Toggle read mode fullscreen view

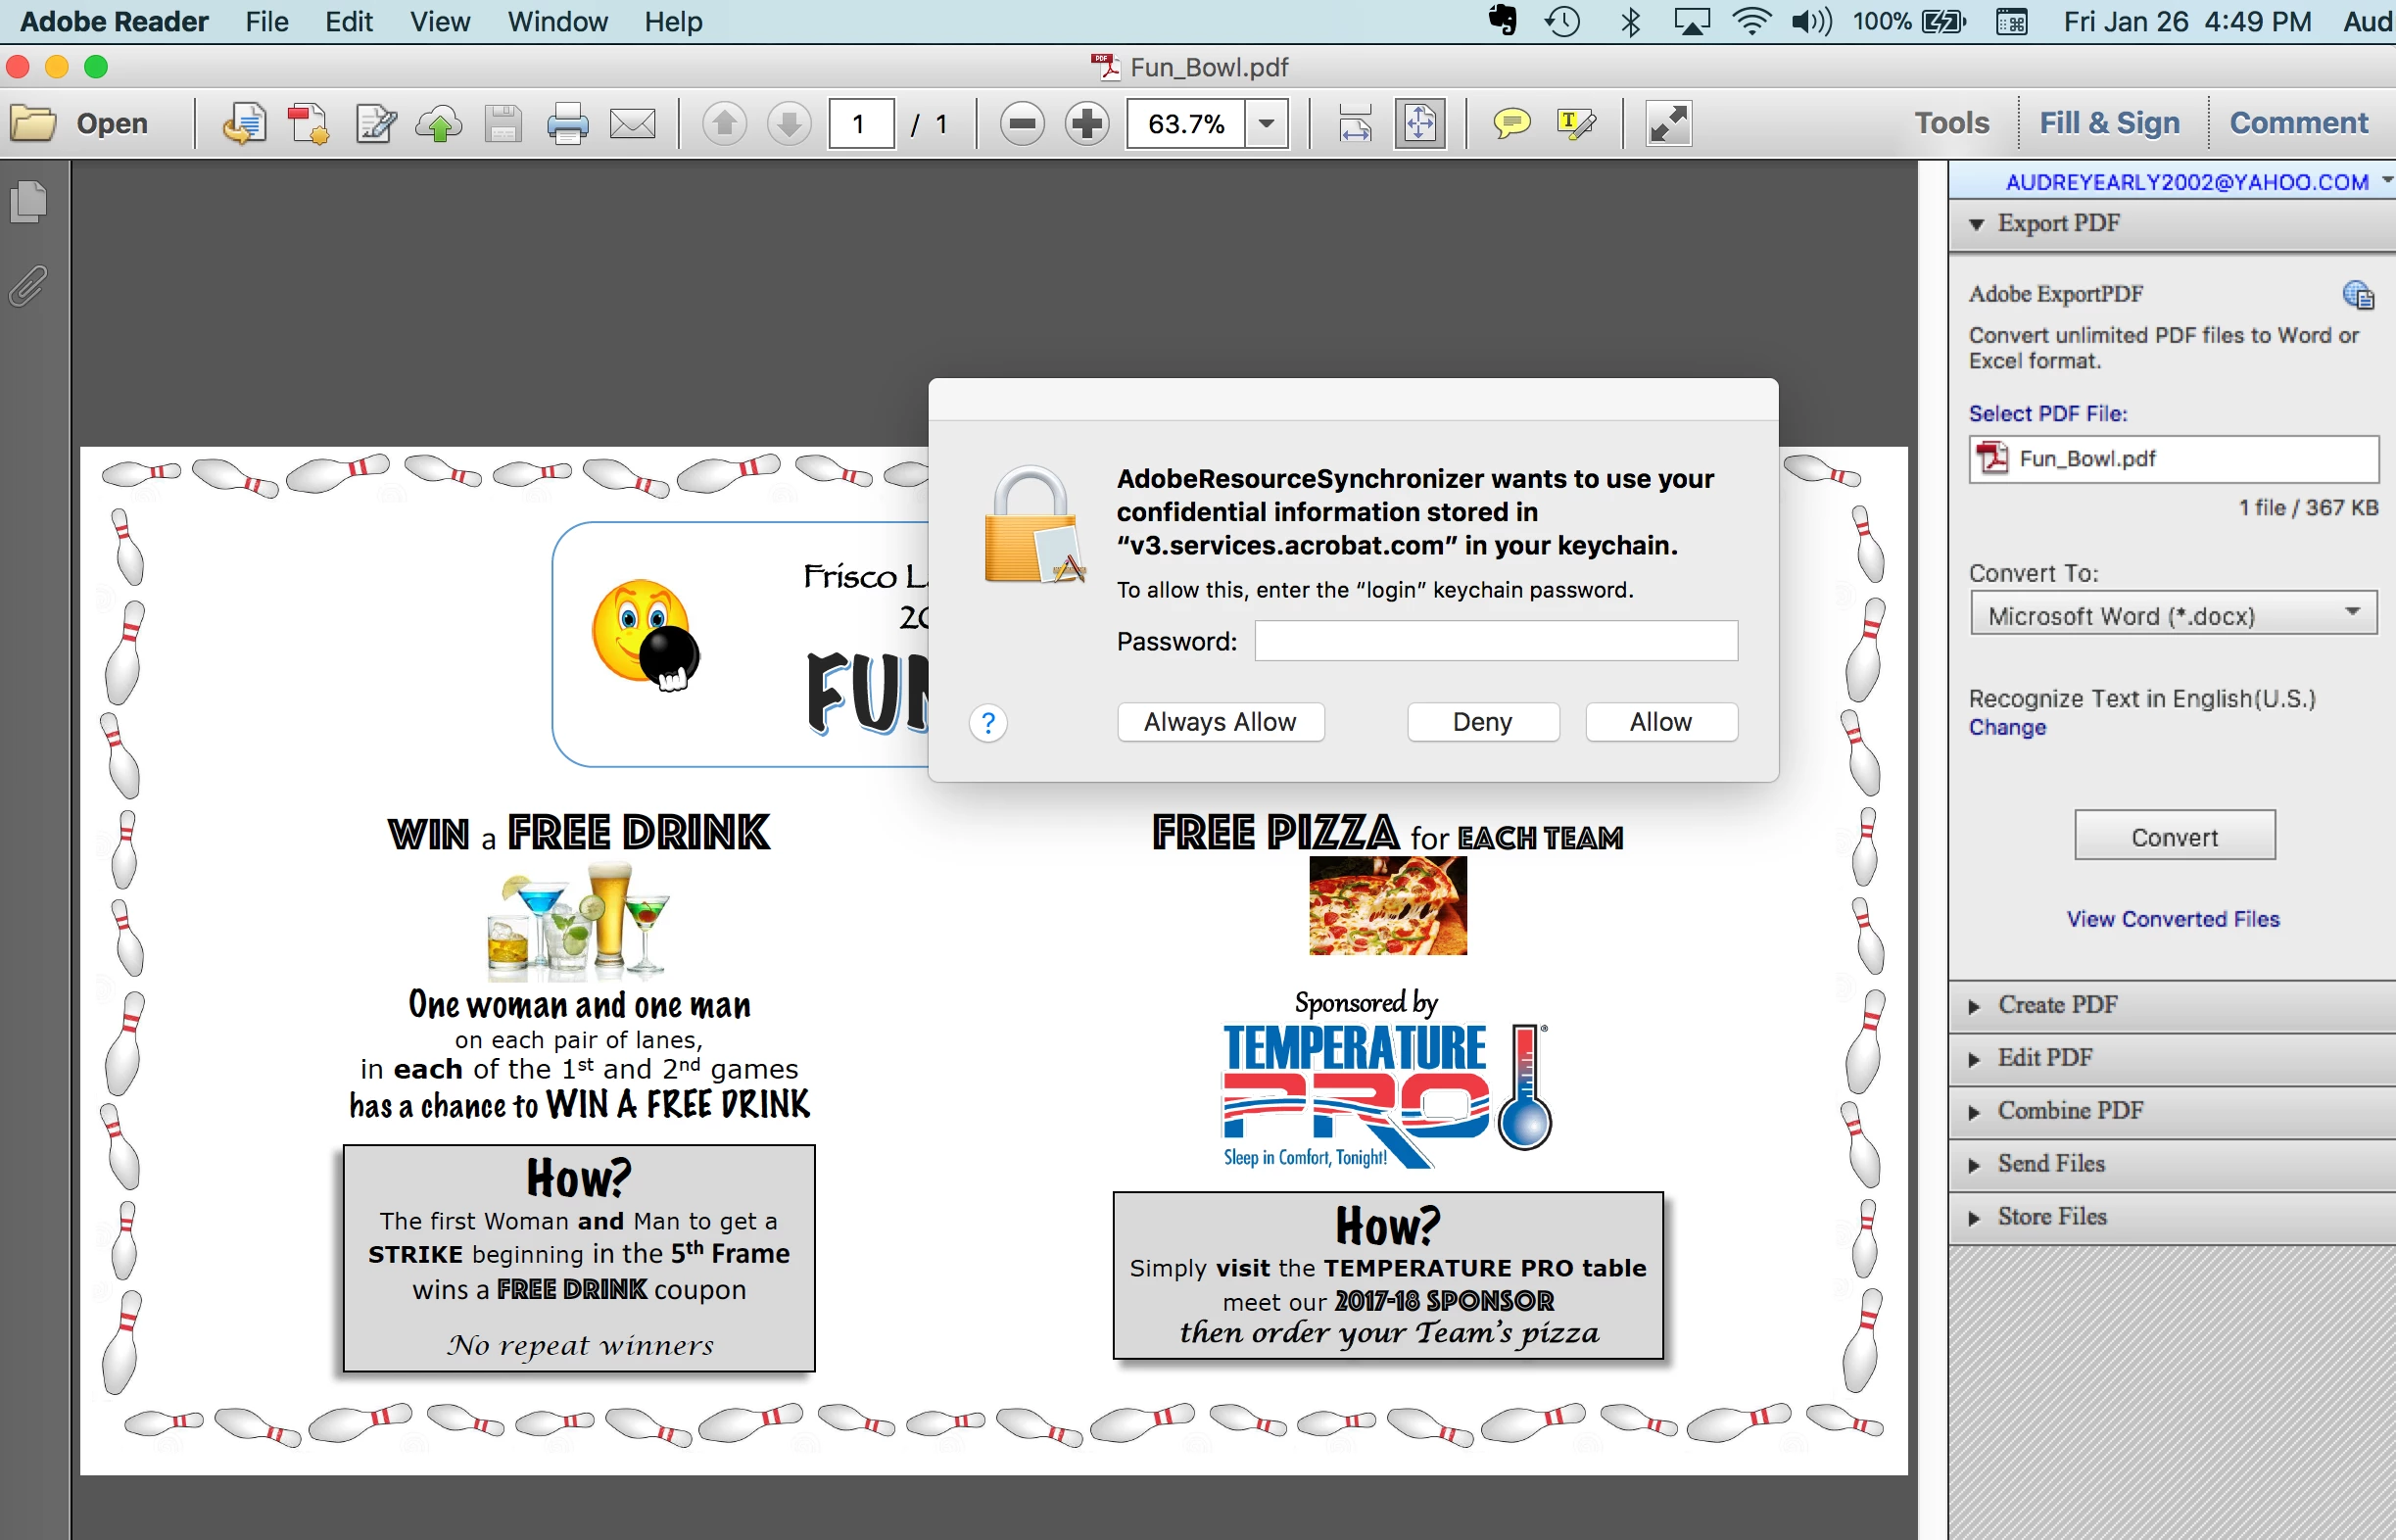[1669, 124]
